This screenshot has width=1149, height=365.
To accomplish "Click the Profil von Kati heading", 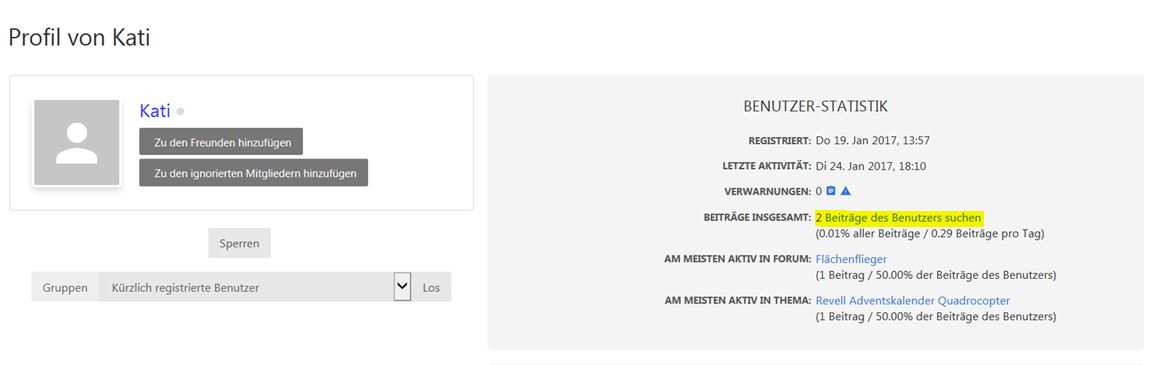I will click(x=79, y=37).
